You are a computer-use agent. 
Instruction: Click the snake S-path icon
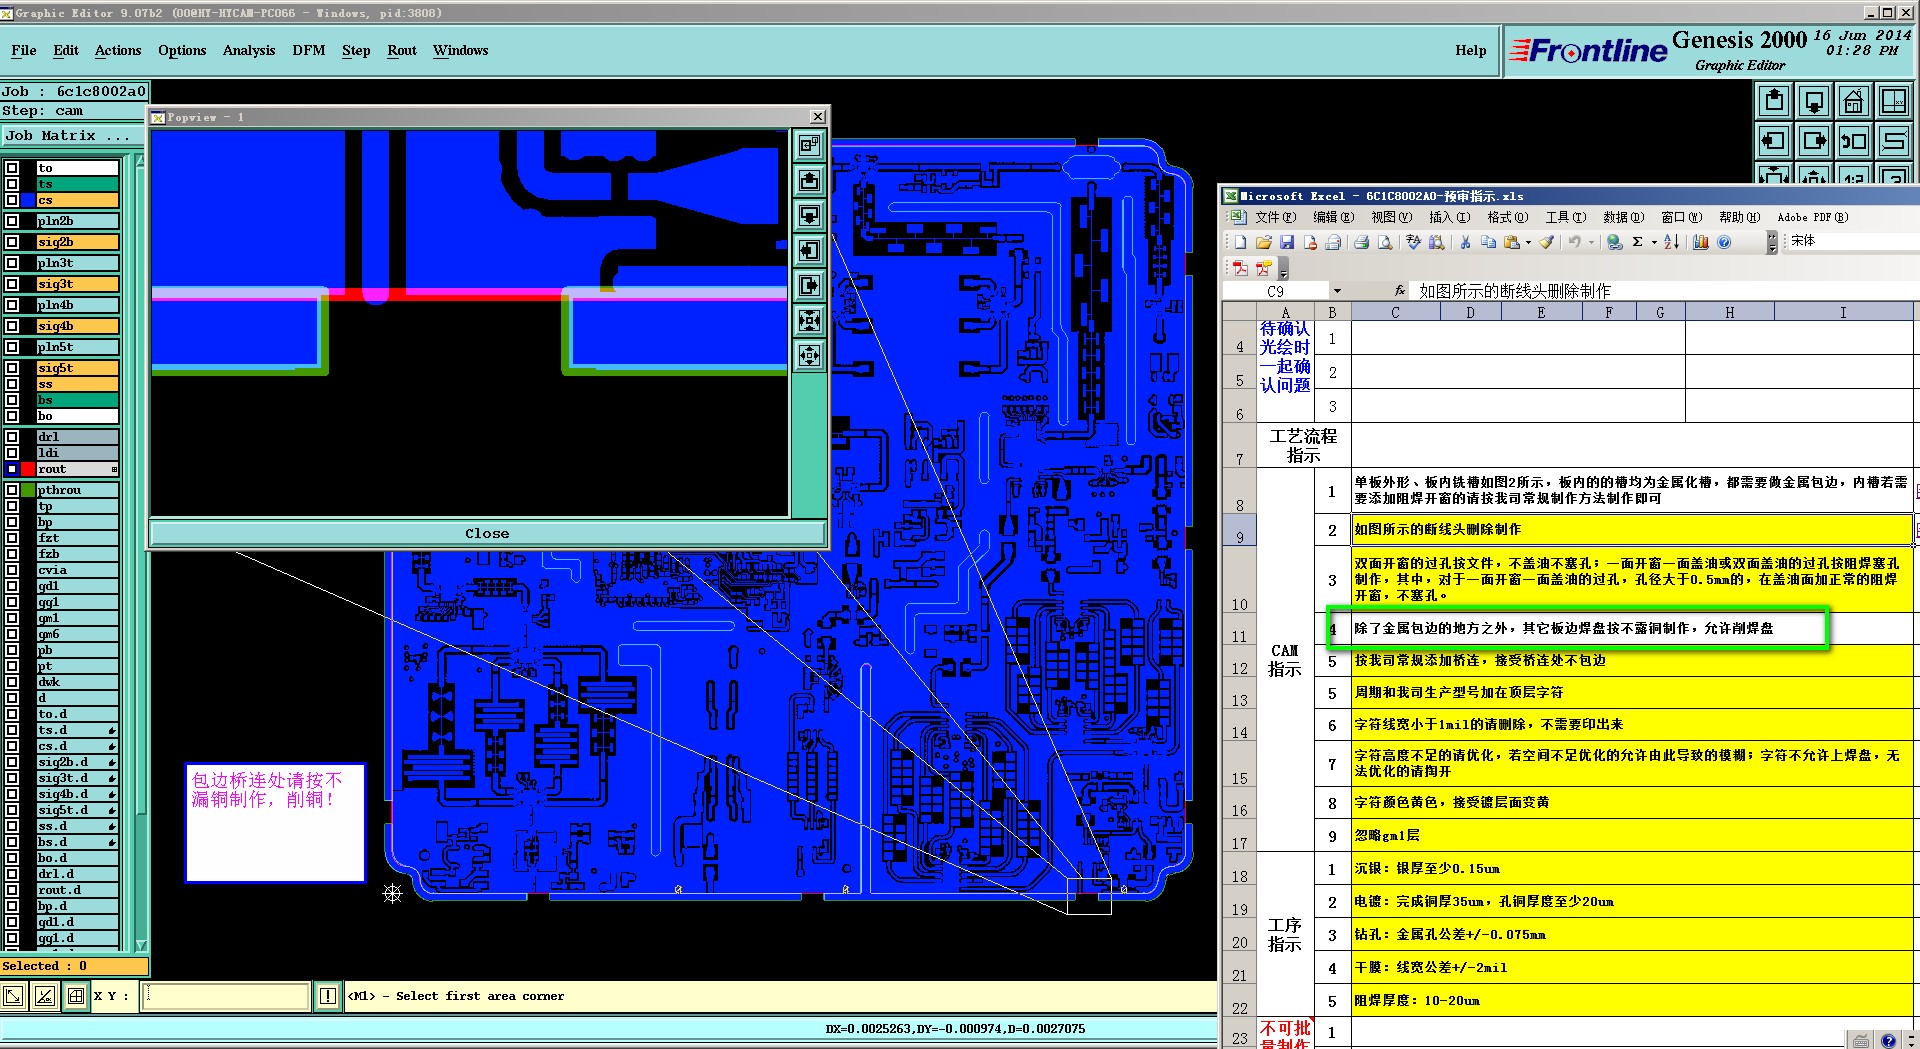(1894, 141)
